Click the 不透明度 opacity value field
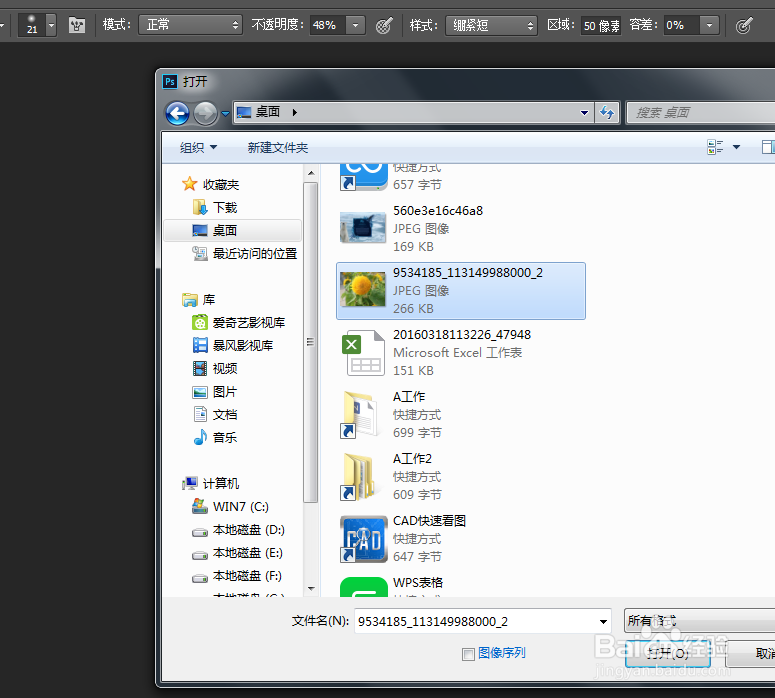This screenshot has width=775, height=698. [x=328, y=25]
